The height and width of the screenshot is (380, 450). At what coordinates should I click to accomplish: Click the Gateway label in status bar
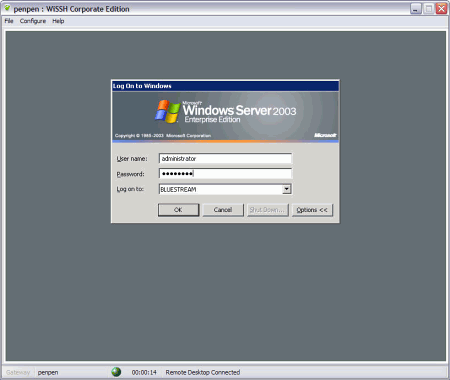coord(18,372)
